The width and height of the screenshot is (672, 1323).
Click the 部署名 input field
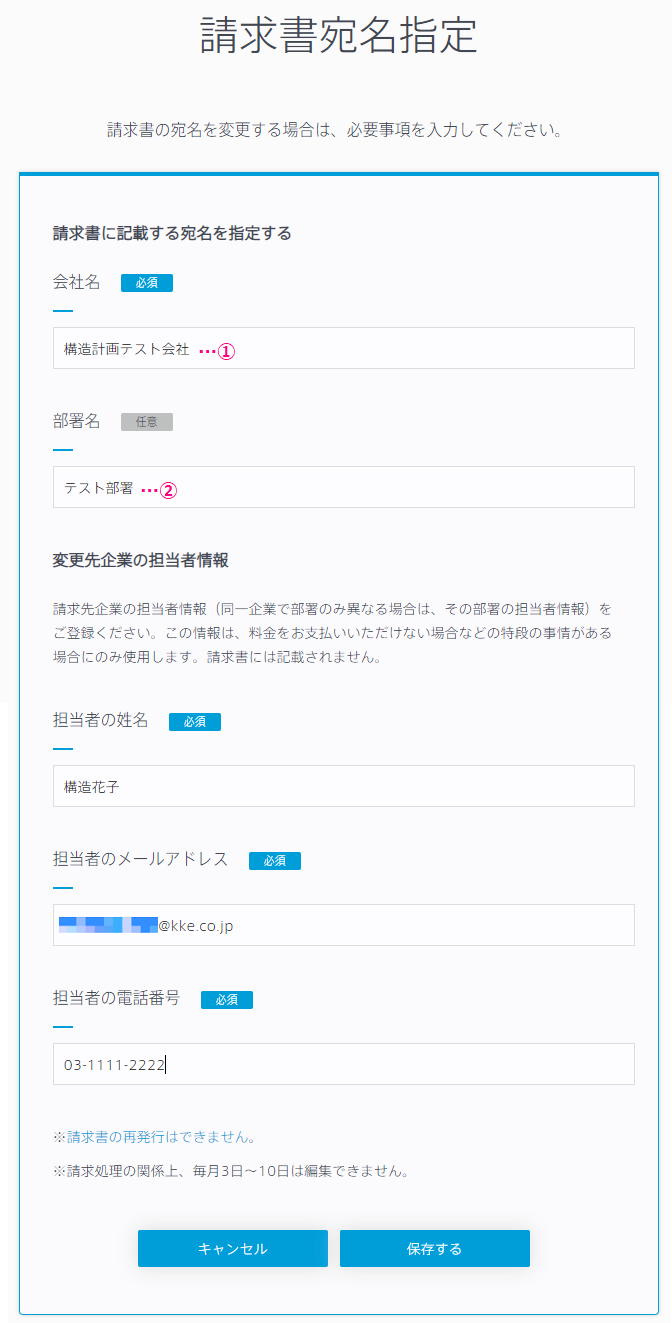343,487
